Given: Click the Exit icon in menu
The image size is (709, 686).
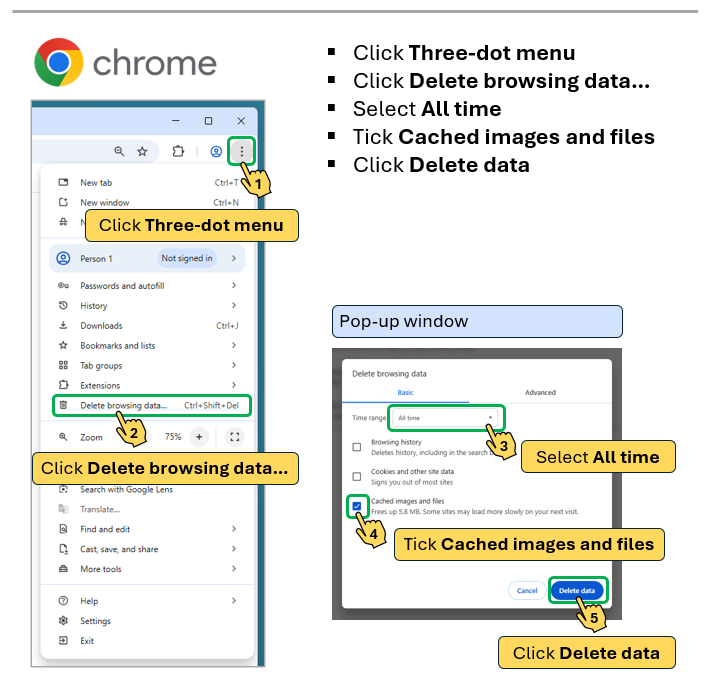Looking at the screenshot, I should point(63,640).
